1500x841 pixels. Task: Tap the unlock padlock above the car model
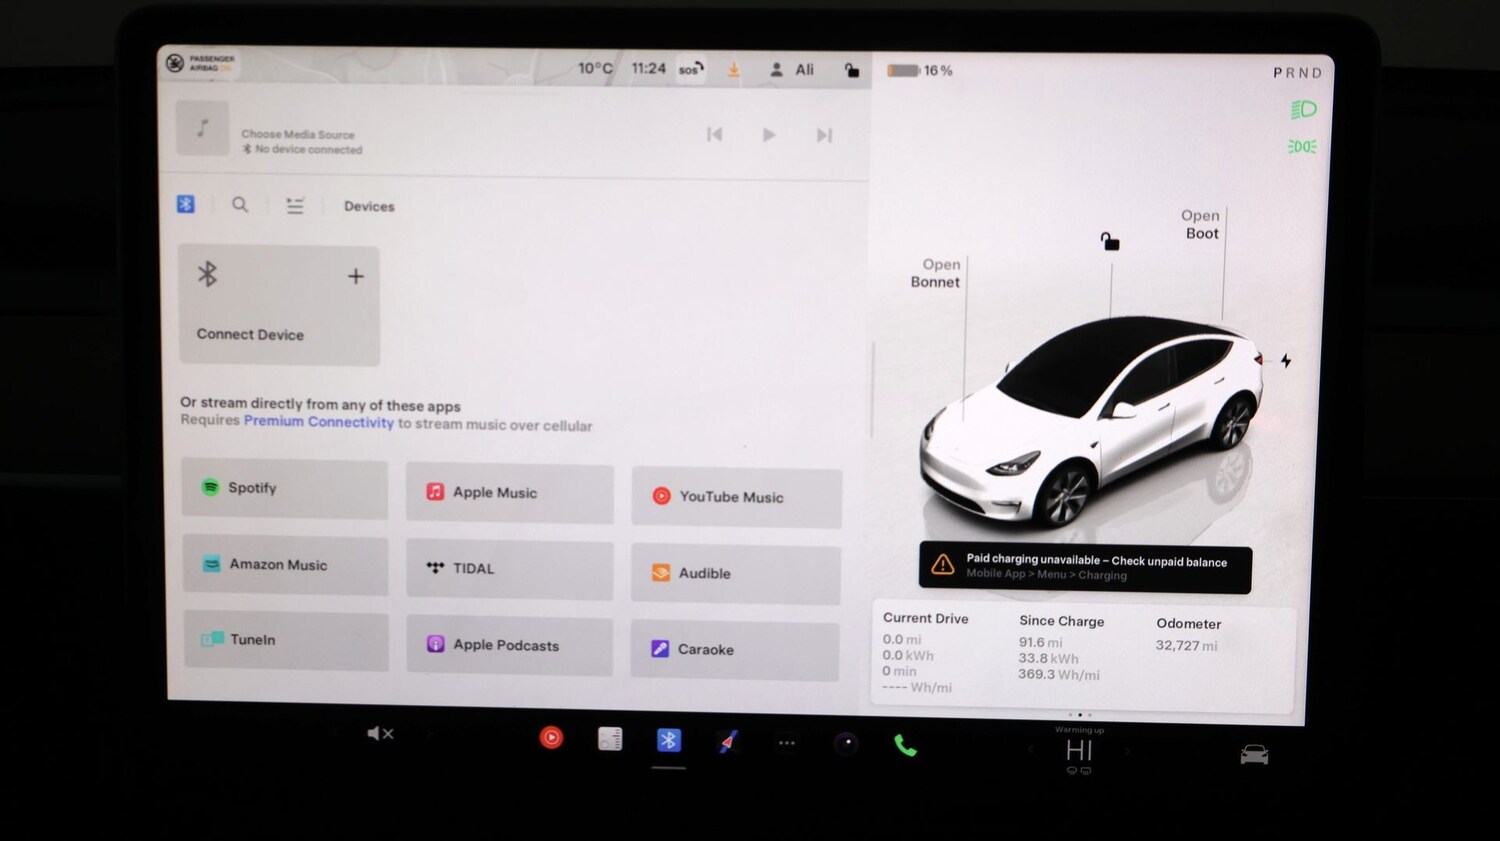coord(1110,241)
